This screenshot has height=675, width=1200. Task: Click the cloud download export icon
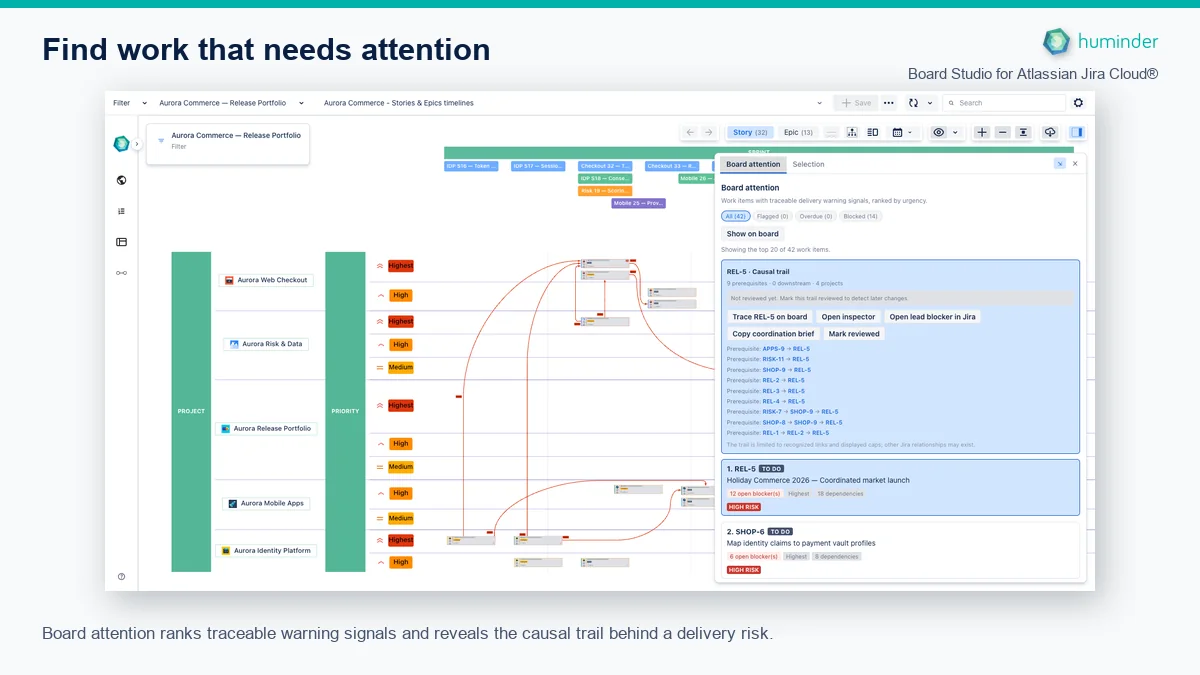(x=1050, y=132)
